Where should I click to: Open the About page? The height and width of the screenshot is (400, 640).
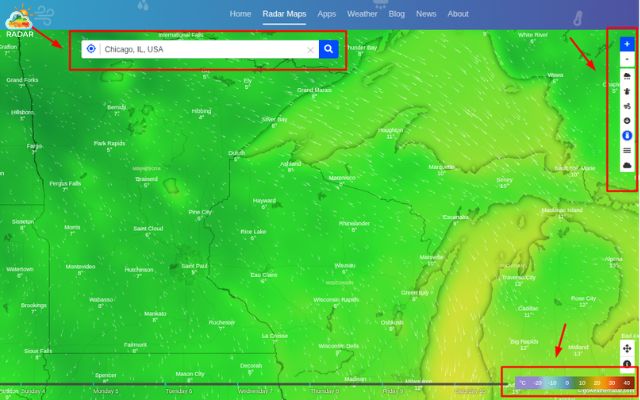click(458, 14)
